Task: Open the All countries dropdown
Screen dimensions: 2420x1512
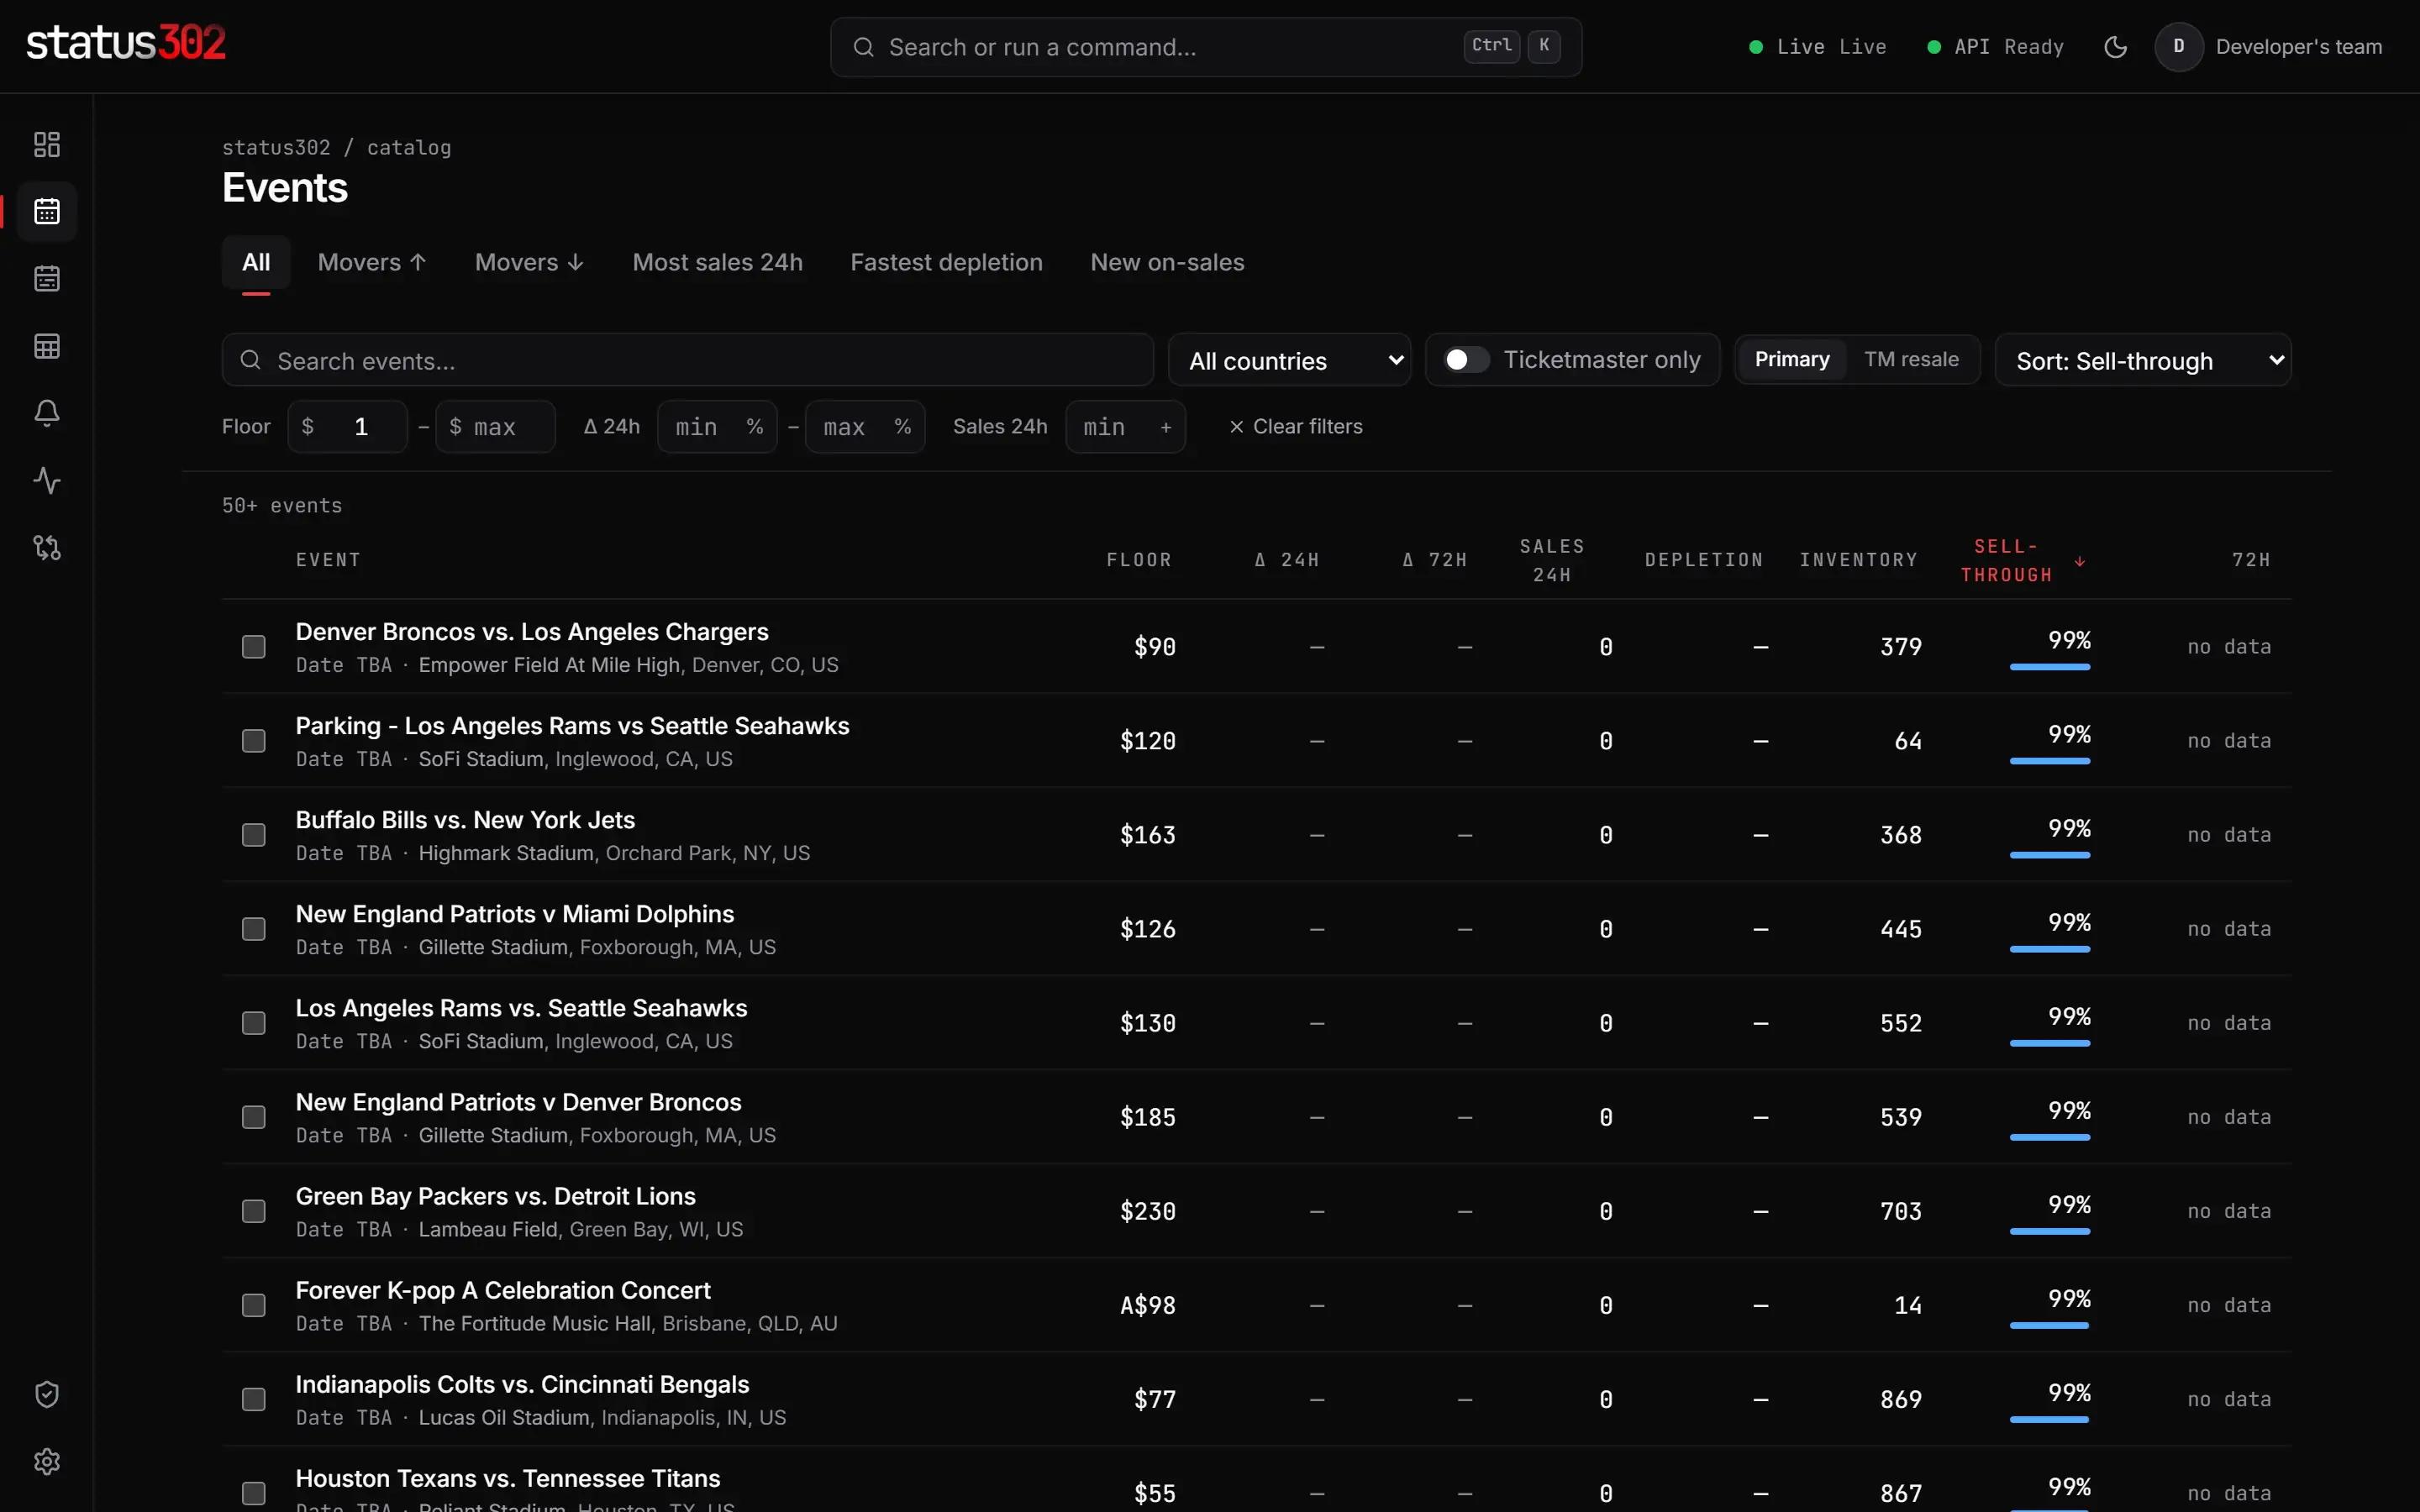Action: coord(1289,360)
